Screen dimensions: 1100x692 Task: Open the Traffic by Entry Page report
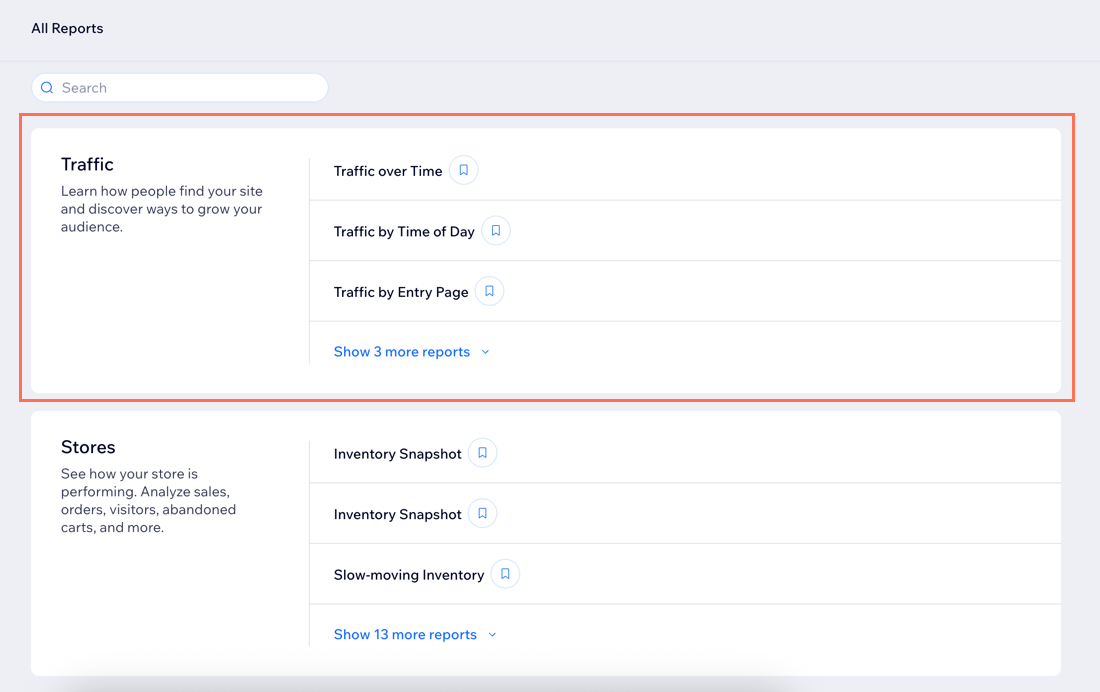click(401, 292)
